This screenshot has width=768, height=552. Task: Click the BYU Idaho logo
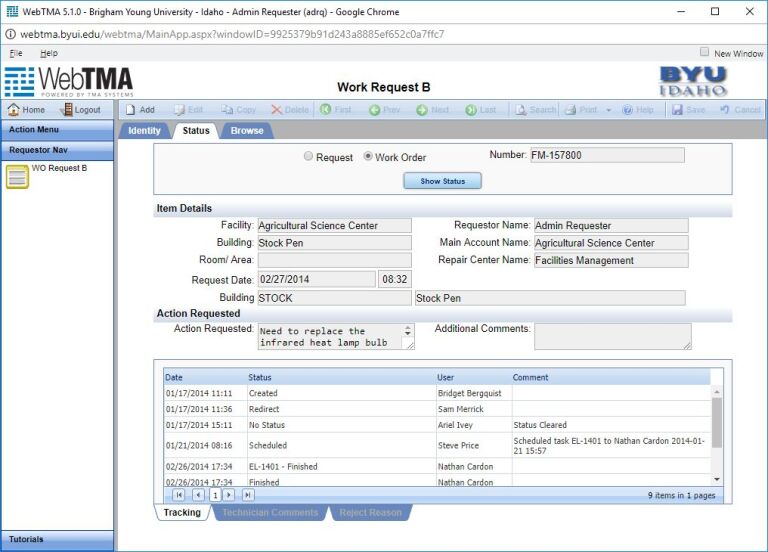[693, 81]
